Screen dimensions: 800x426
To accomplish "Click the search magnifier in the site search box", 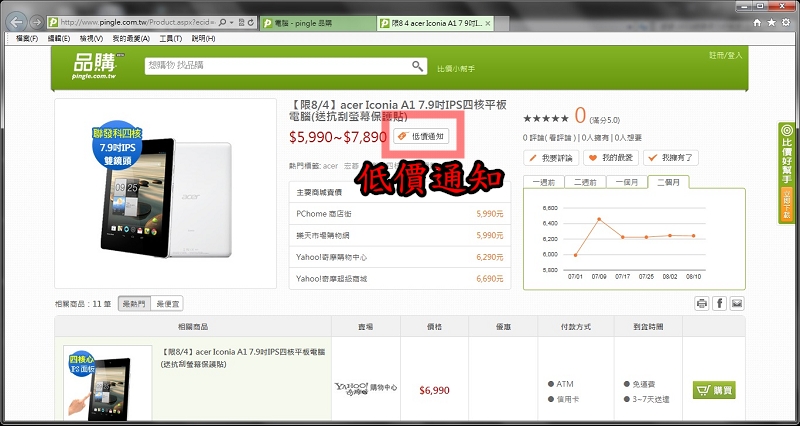I will 418,66.
